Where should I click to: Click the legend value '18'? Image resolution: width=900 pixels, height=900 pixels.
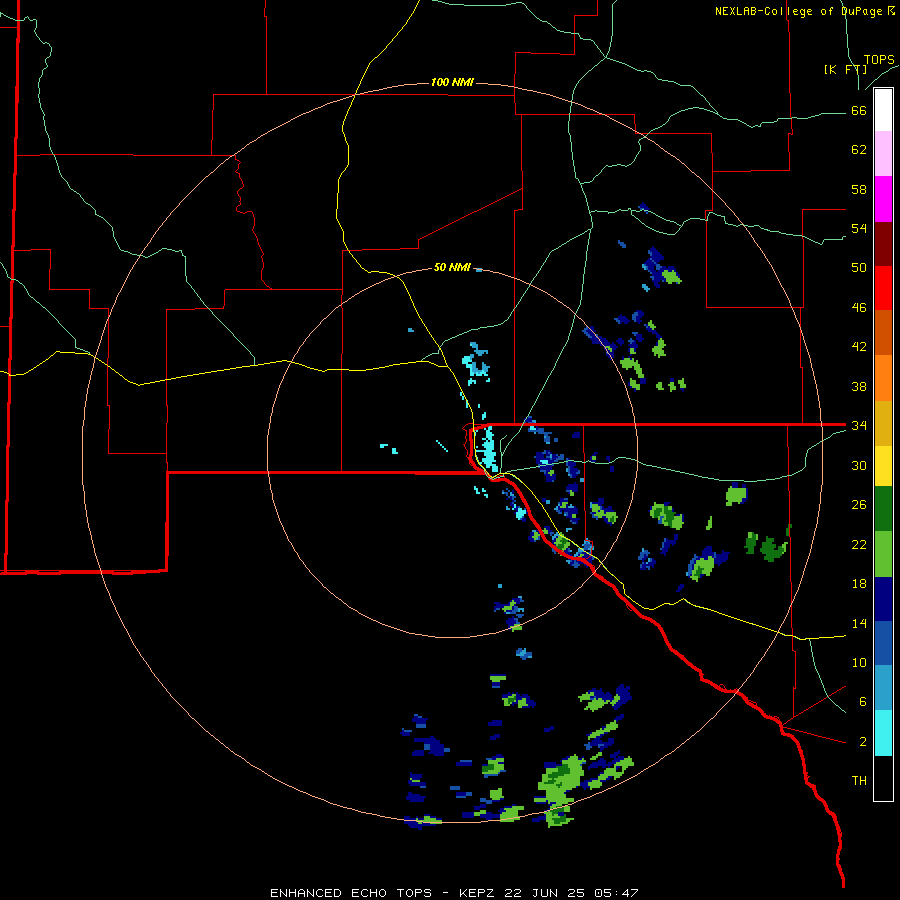pos(859,584)
